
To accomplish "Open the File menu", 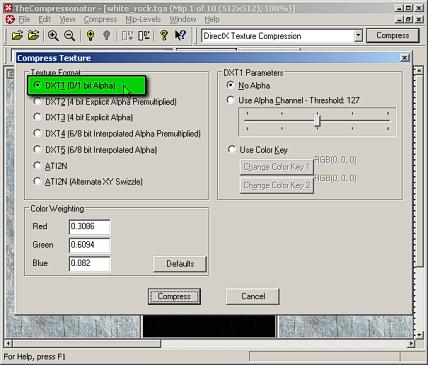I will point(24,20).
